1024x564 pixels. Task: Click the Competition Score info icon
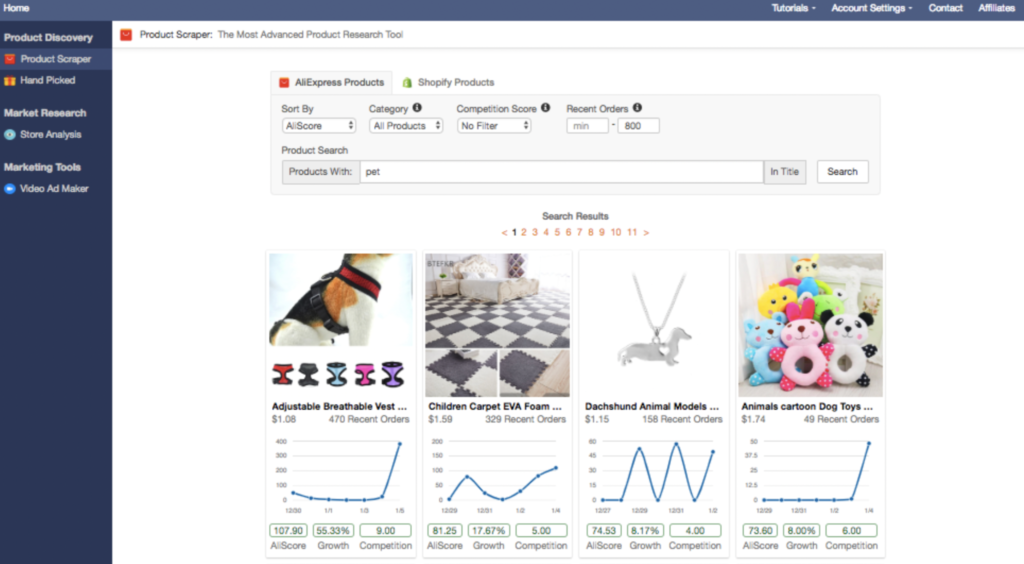[x=545, y=108]
